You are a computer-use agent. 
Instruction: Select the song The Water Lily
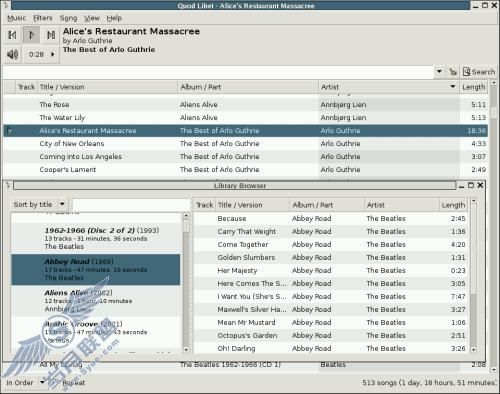[245, 118]
